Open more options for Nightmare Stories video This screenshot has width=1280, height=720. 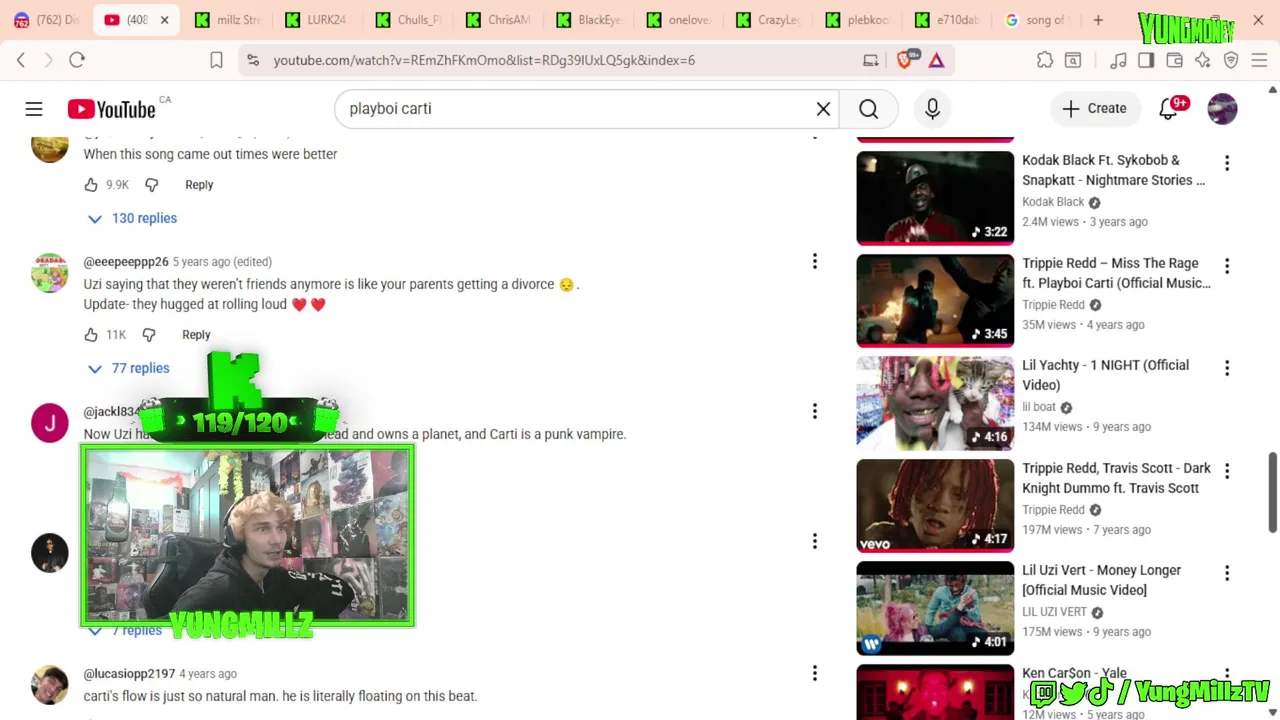(x=1227, y=163)
